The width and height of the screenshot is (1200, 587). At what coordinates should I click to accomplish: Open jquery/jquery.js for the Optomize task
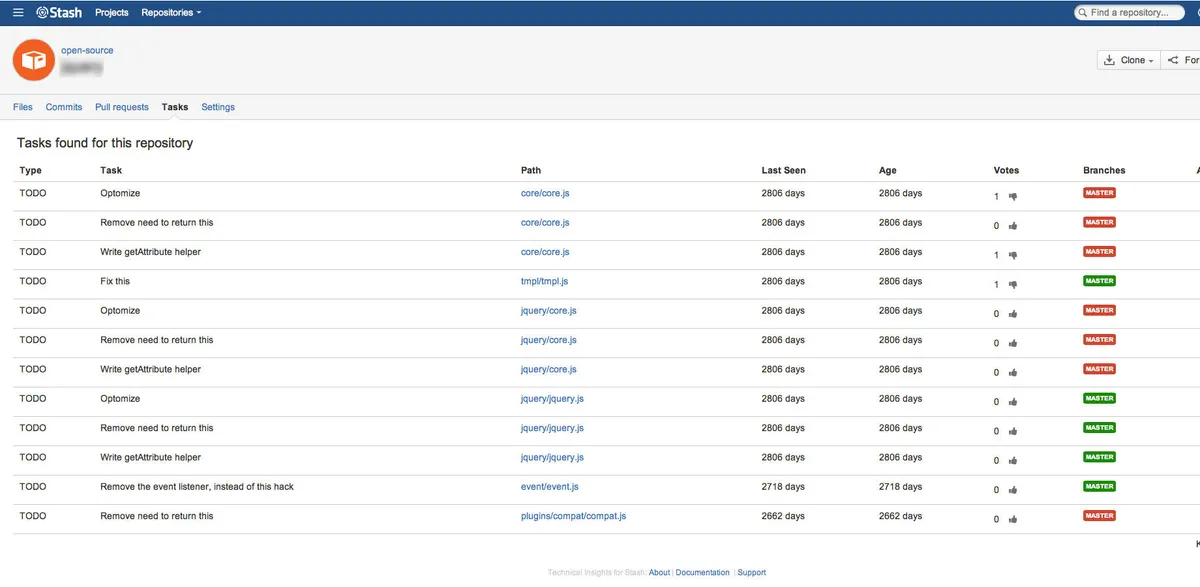click(x=552, y=398)
